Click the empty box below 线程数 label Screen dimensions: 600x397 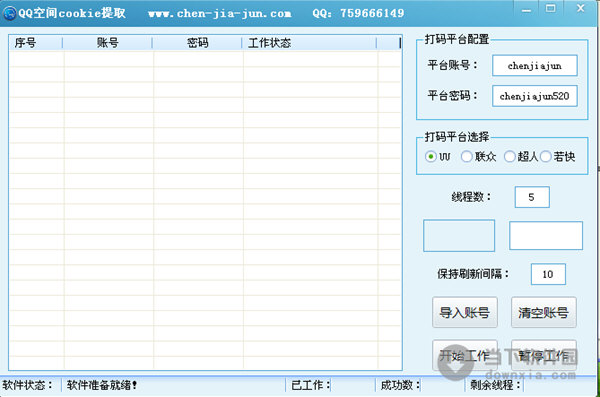459,235
